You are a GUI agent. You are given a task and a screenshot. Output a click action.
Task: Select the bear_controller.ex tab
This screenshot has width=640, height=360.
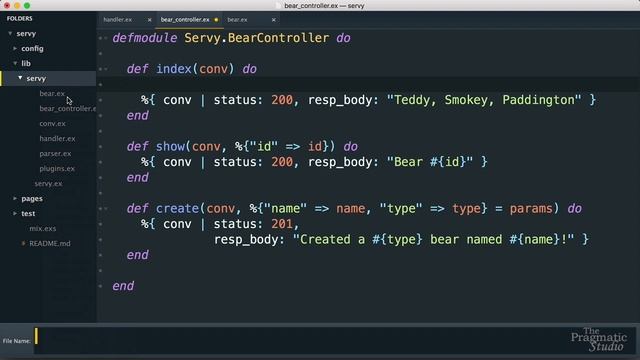tap(185, 20)
